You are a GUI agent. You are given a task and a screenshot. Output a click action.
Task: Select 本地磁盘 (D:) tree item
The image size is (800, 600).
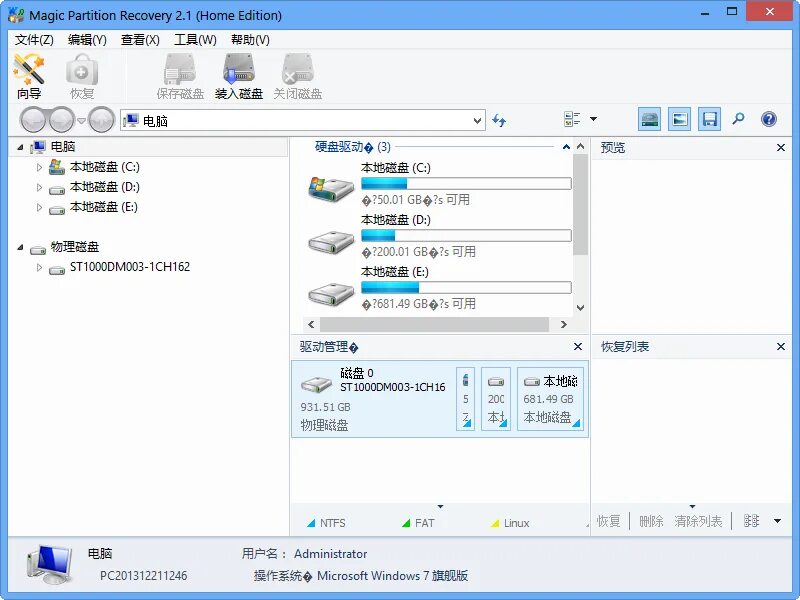105,187
